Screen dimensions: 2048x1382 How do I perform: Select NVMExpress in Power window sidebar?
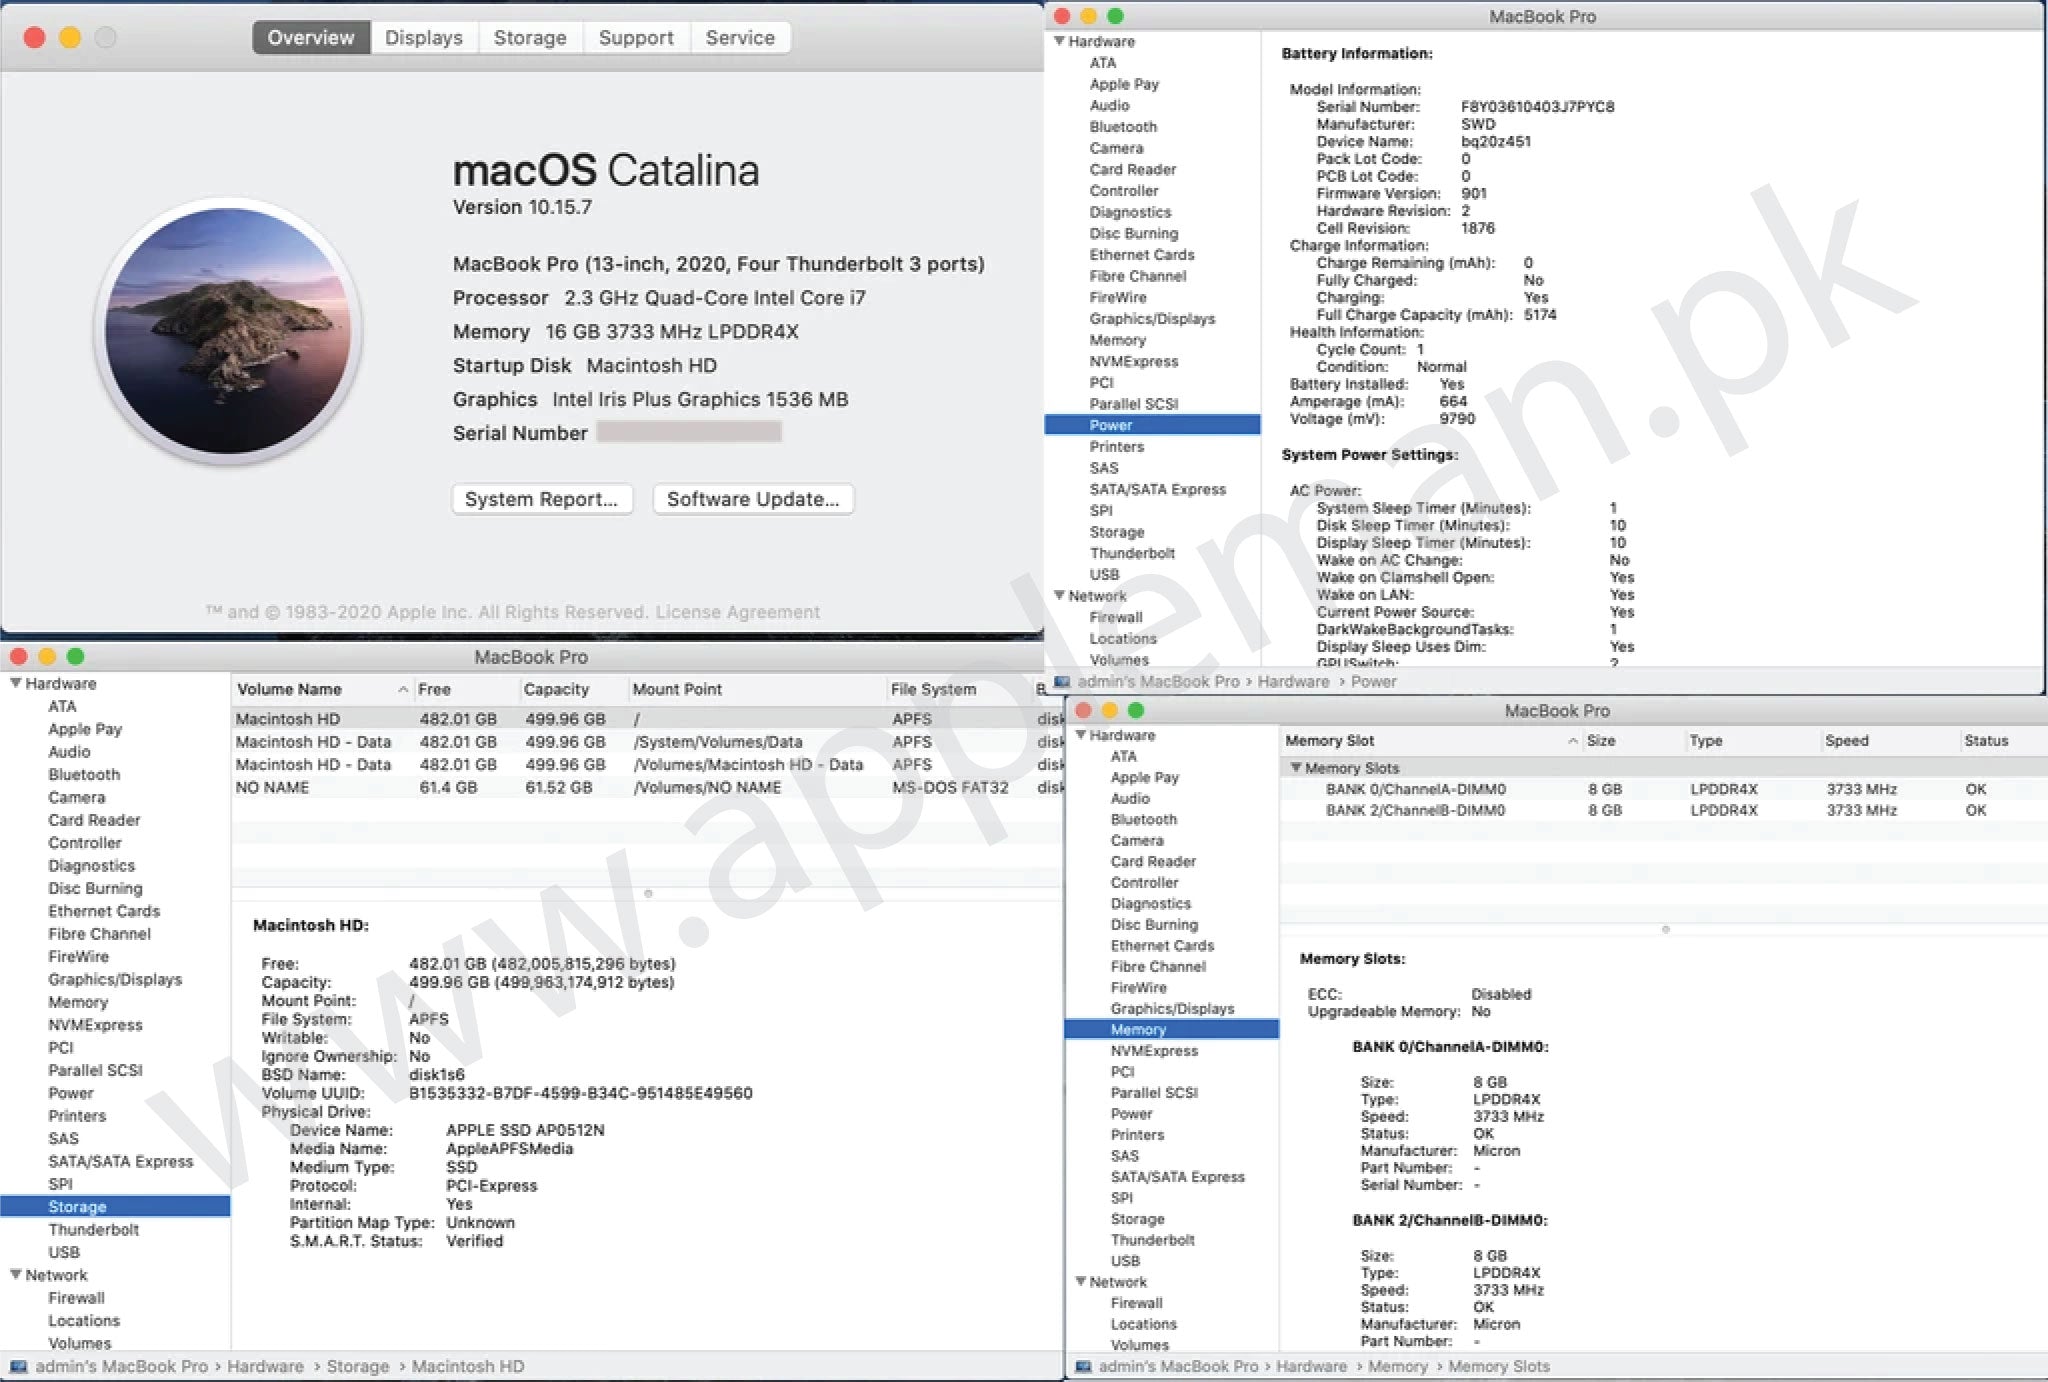coord(1134,361)
